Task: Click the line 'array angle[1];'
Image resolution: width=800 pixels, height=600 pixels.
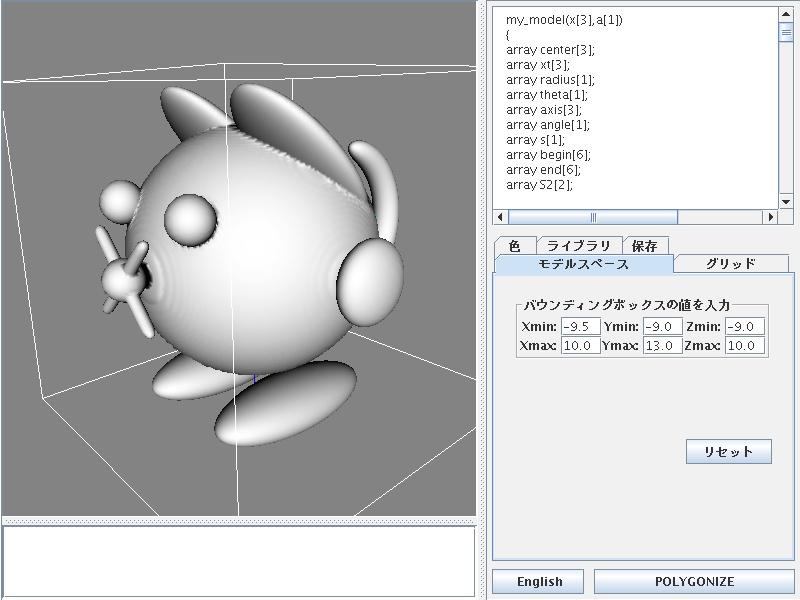Action: [x=547, y=124]
